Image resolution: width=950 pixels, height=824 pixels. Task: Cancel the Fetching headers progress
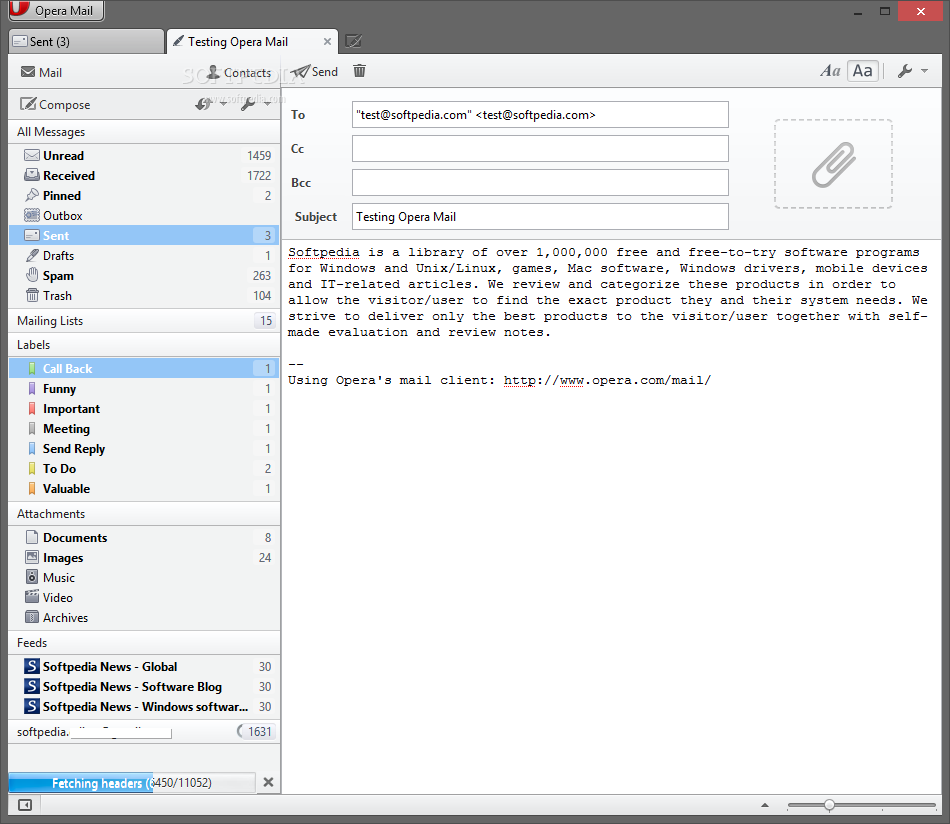pos(268,782)
